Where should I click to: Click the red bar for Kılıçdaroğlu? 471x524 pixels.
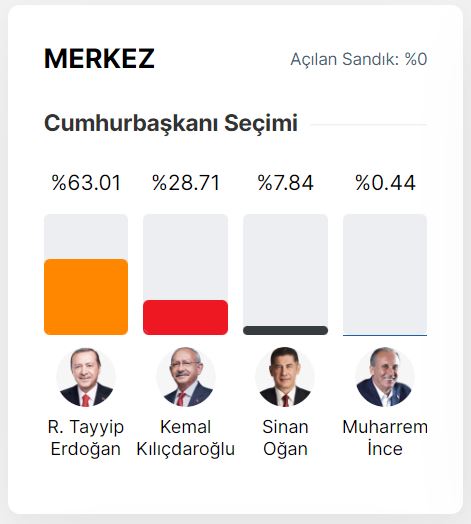pos(186,317)
